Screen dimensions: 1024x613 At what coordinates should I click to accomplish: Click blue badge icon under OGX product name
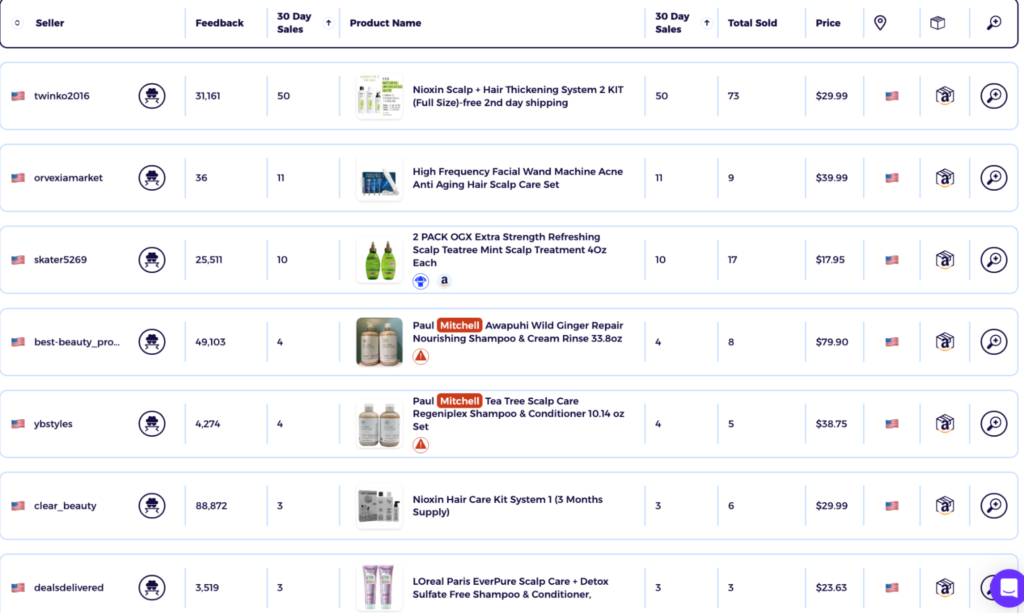421,281
